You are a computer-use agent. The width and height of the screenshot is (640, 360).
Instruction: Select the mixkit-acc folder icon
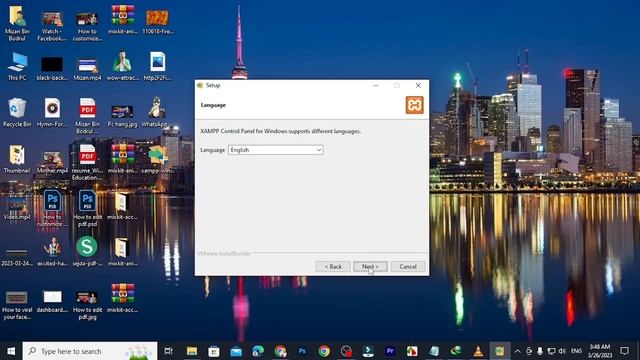(x=122, y=206)
